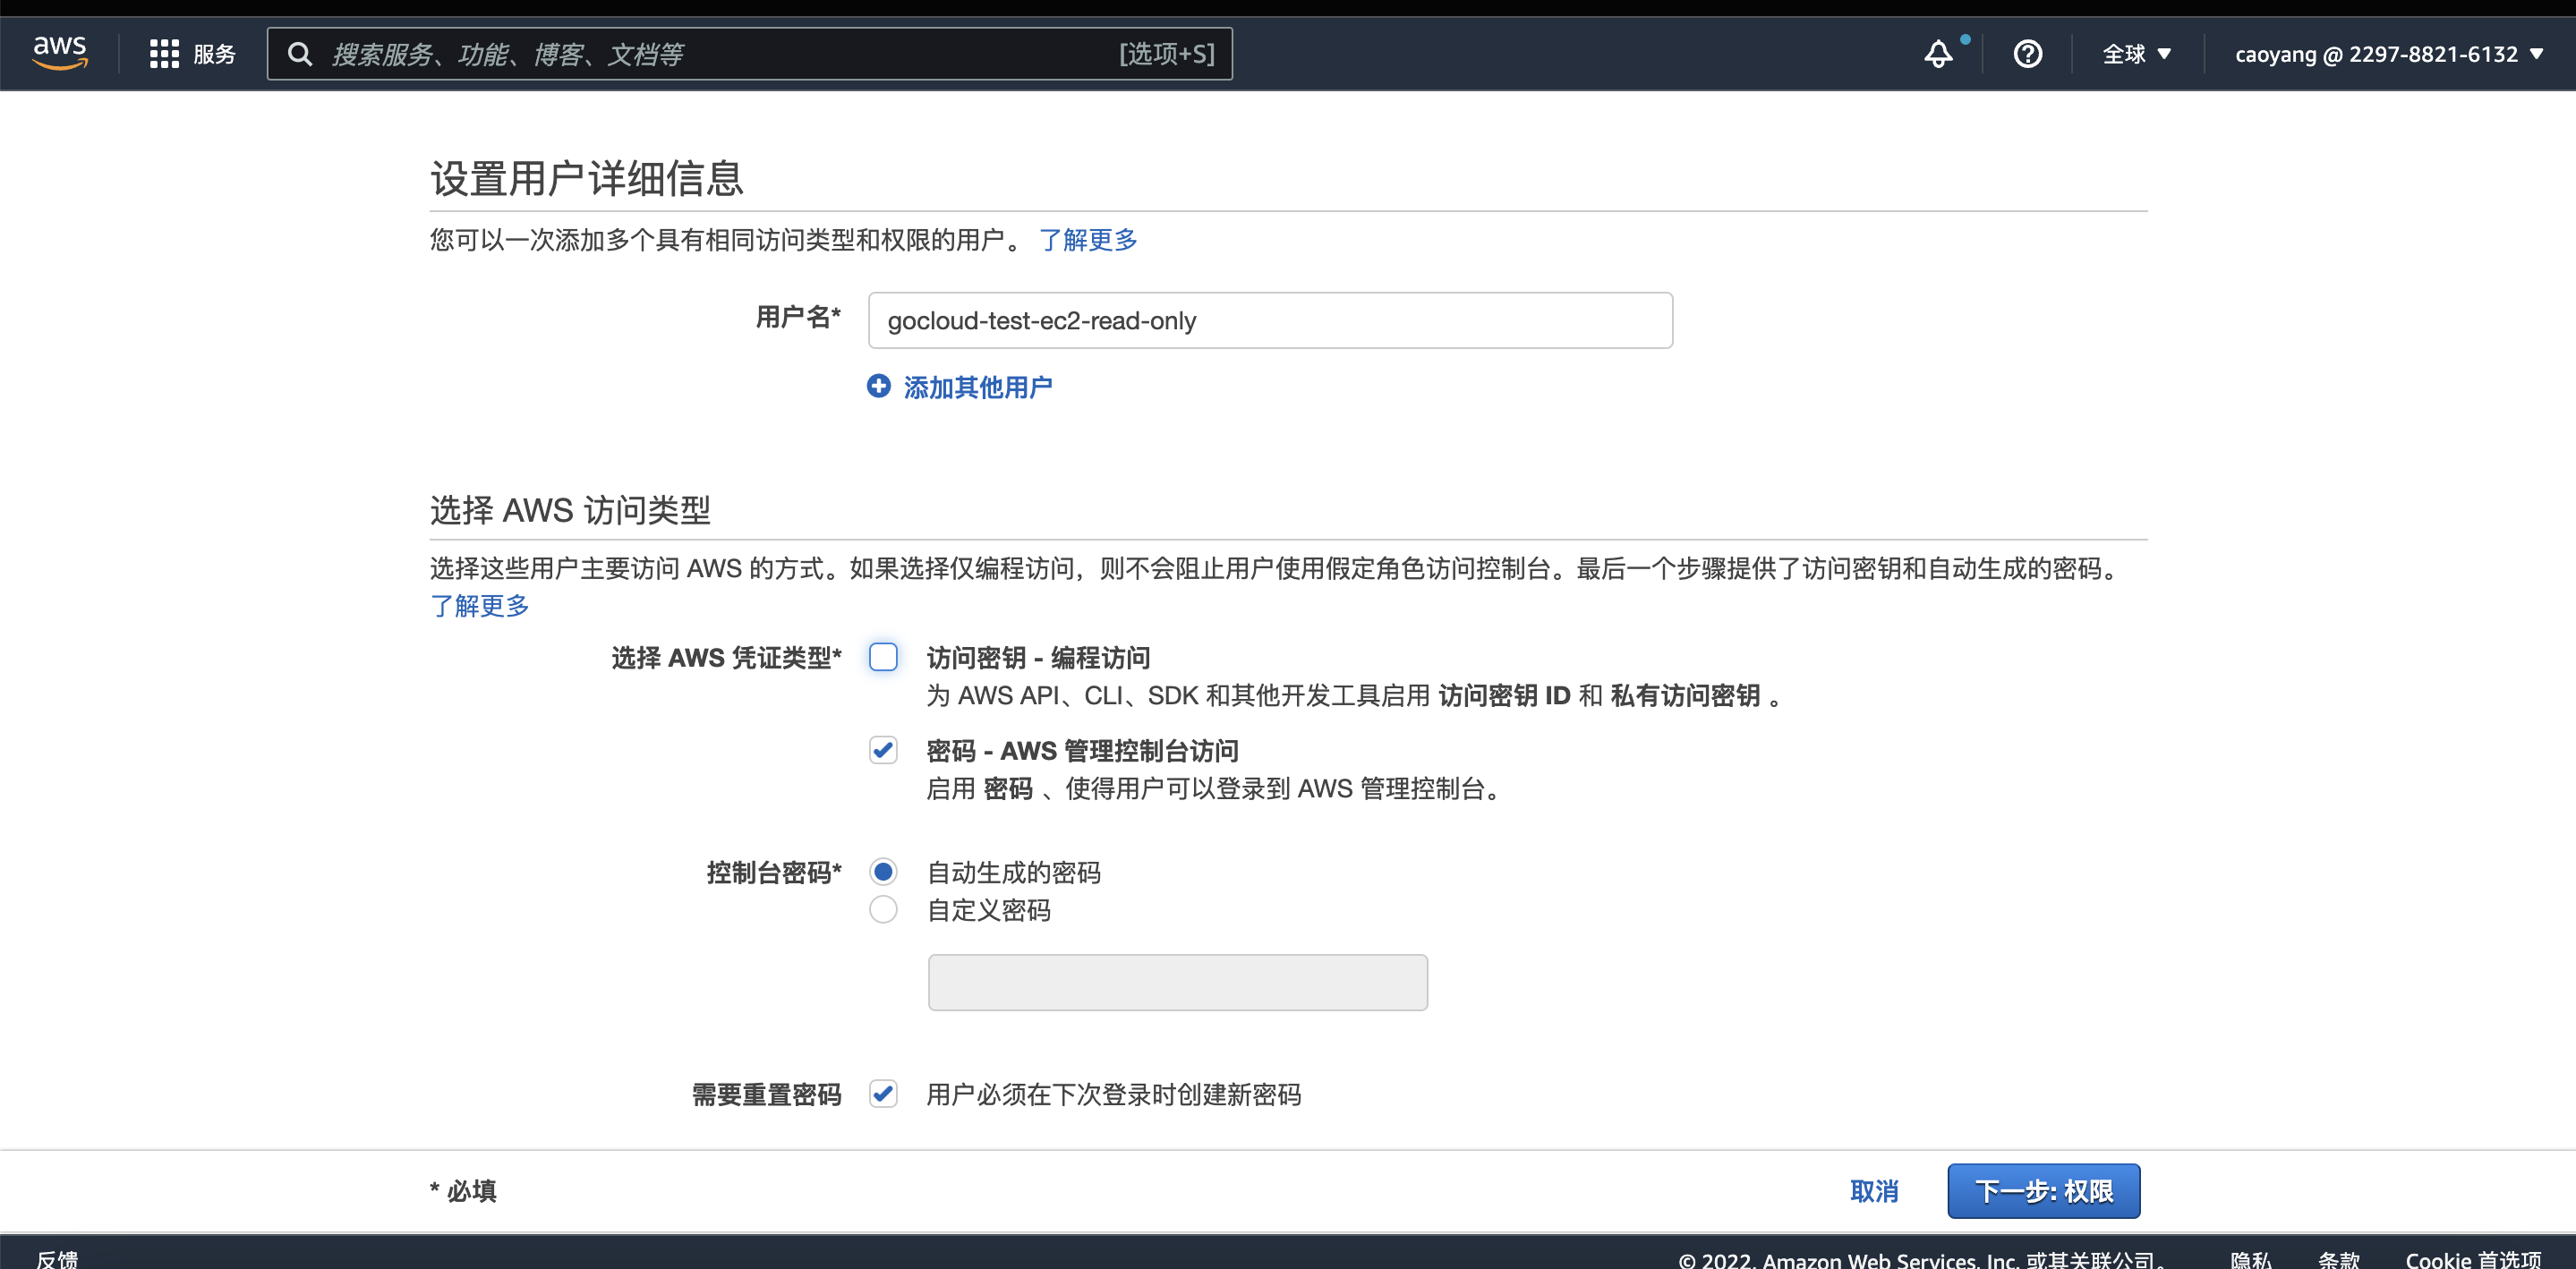The width and height of the screenshot is (2576, 1269).
Task: Open the notifications bell icon
Action: point(1938,54)
